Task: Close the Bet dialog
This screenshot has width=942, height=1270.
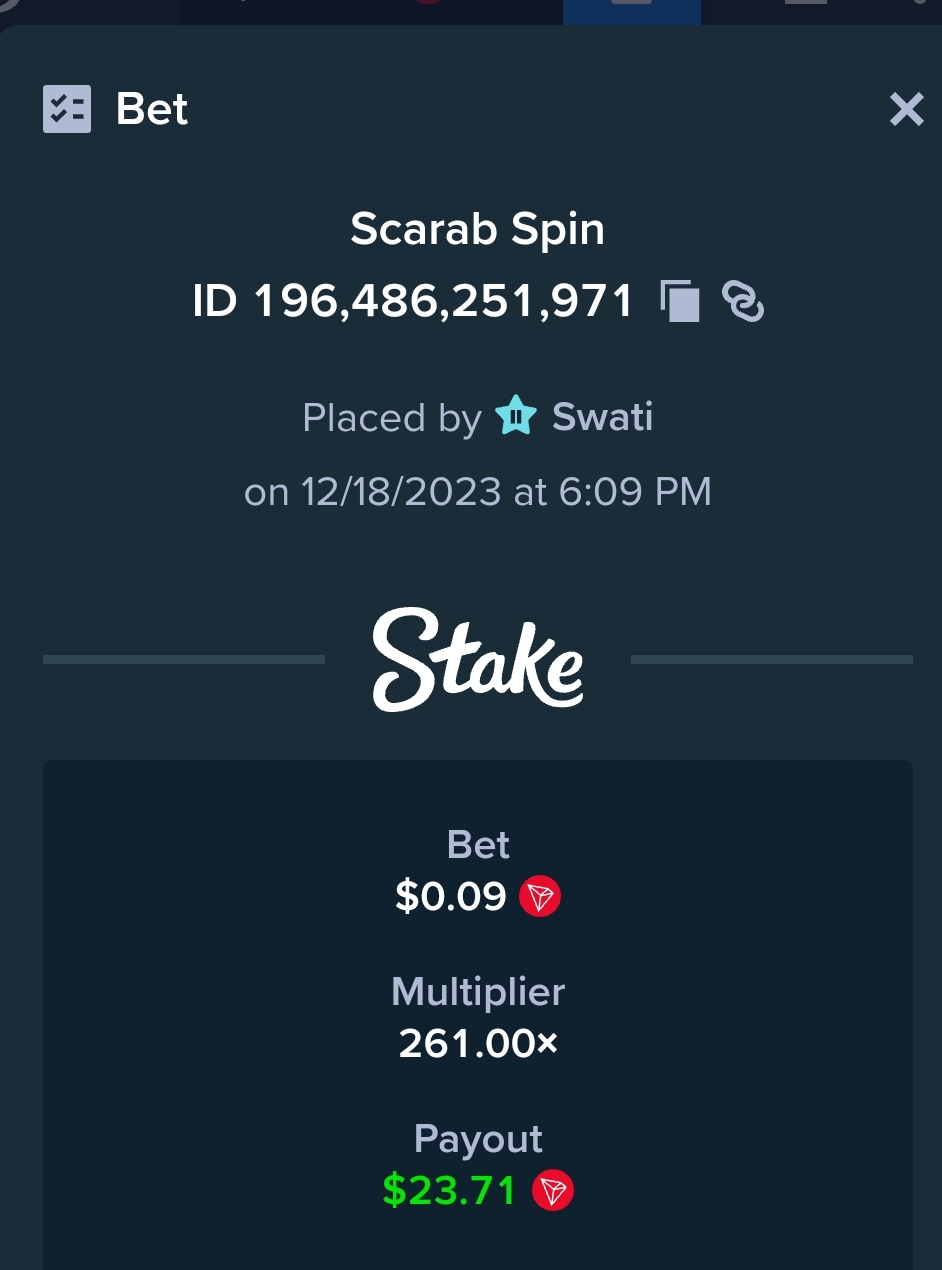Action: 907,109
